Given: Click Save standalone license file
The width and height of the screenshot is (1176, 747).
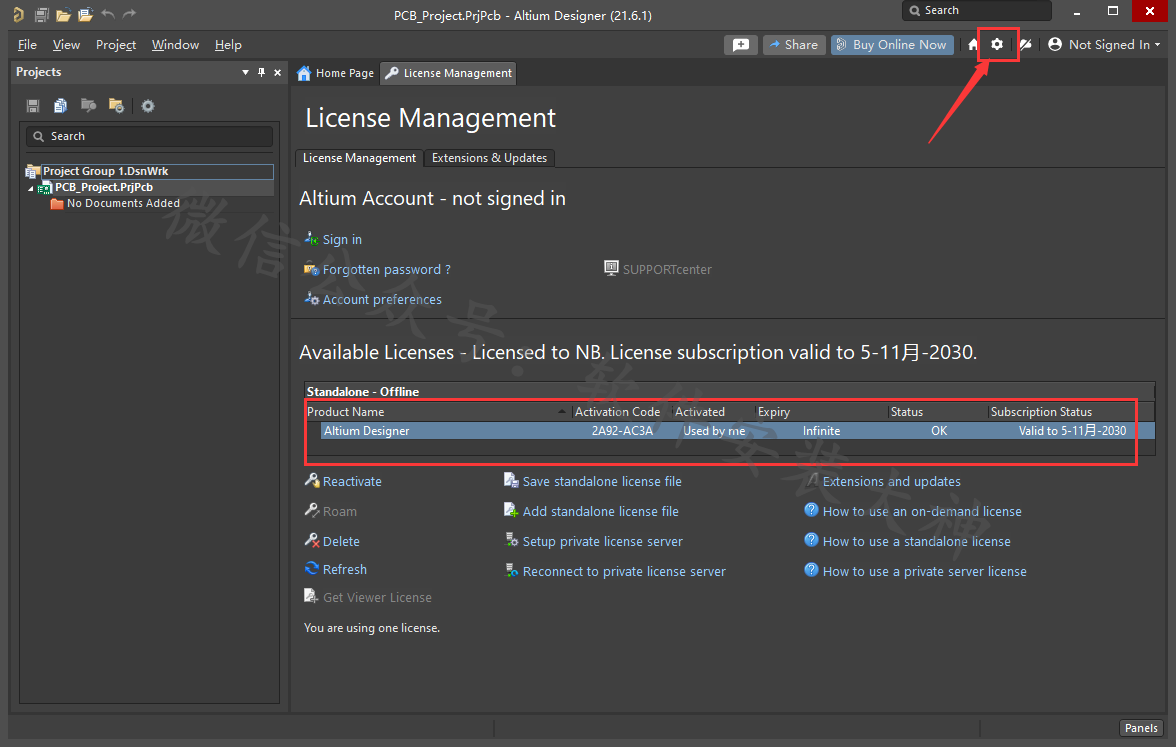Looking at the screenshot, I should (x=602, y=482).
